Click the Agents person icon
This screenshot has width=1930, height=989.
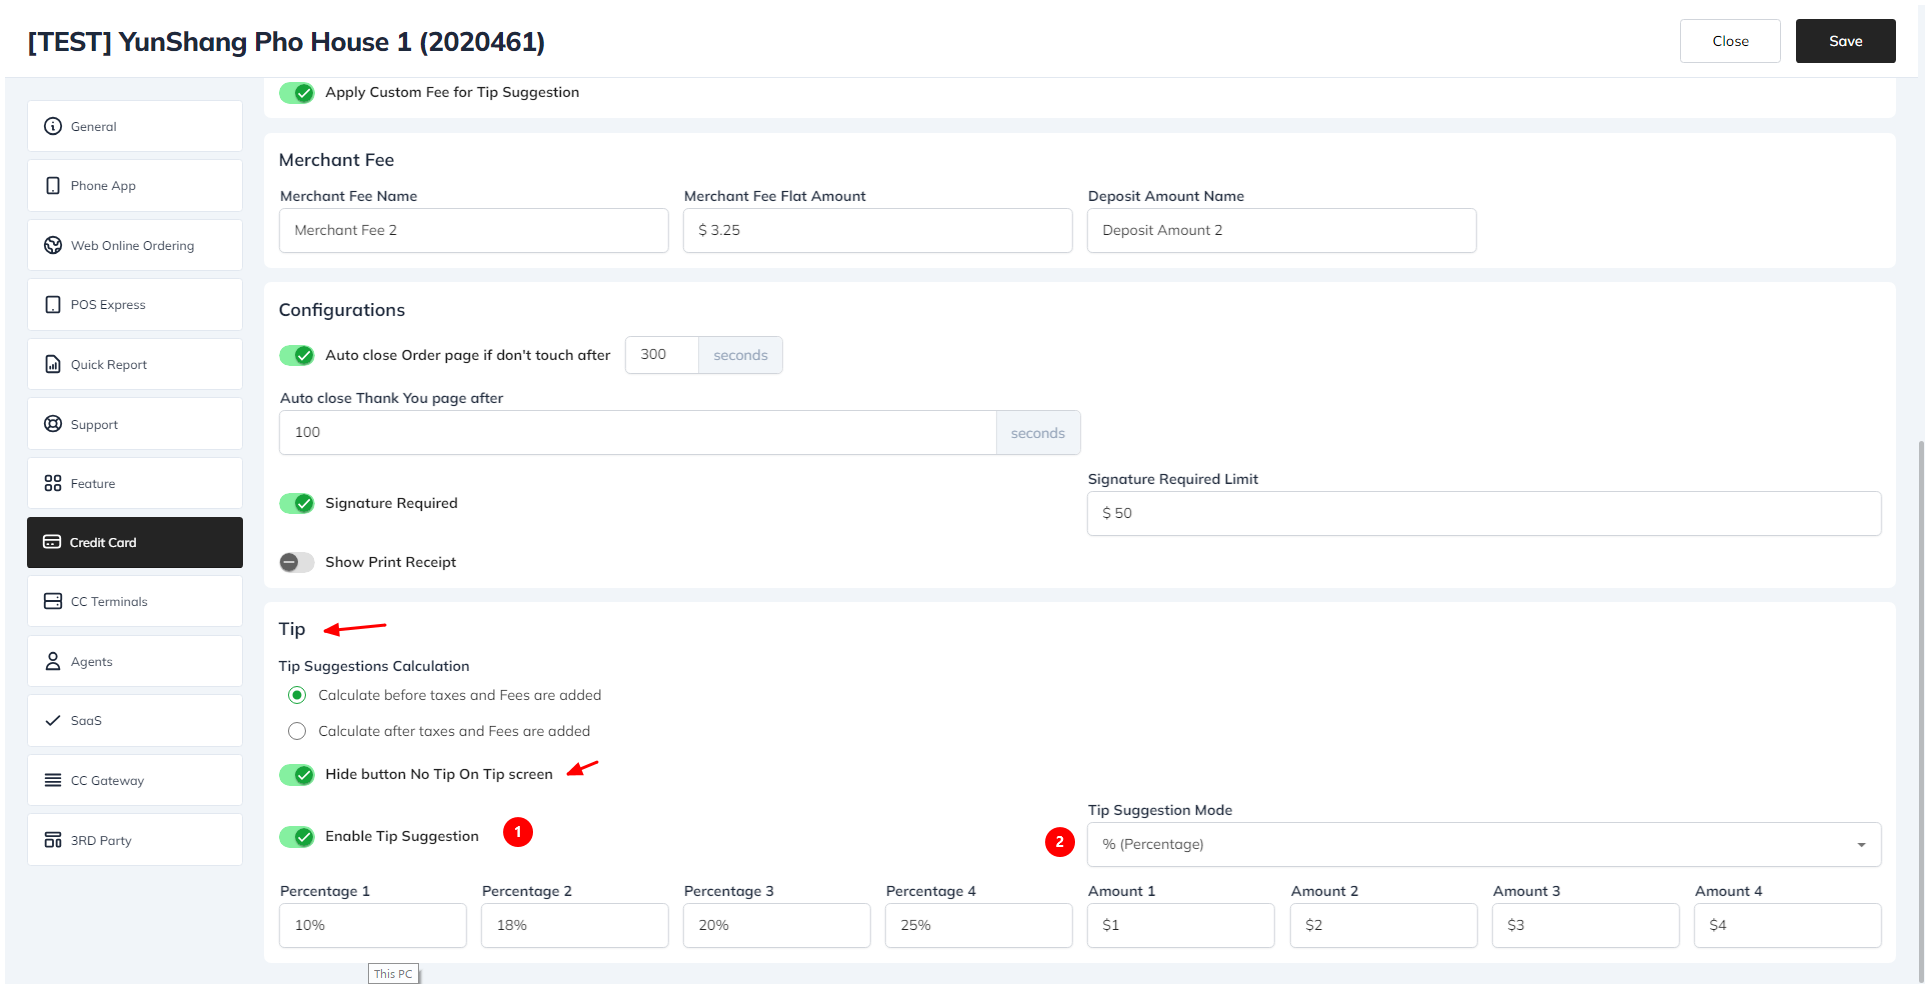pyautogui.click(x=53, y=662)
